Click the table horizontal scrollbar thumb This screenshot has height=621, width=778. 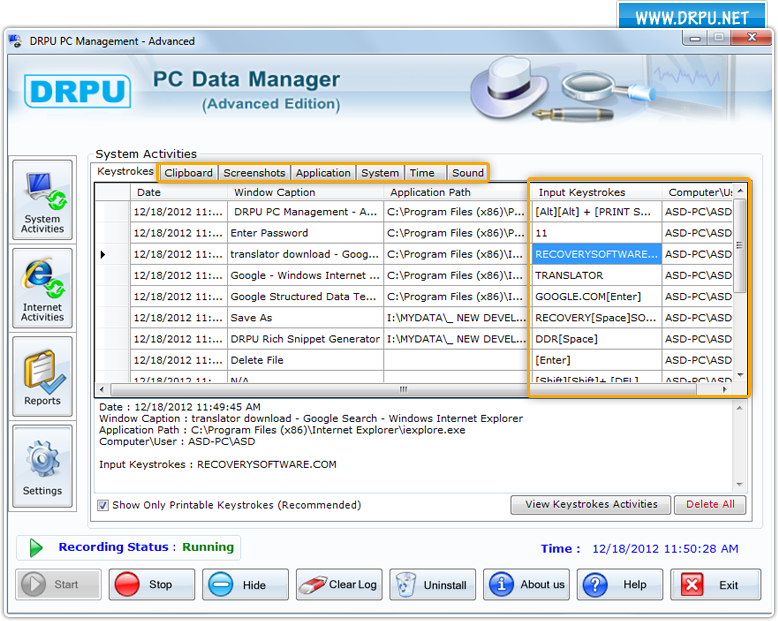pos(403,389)
